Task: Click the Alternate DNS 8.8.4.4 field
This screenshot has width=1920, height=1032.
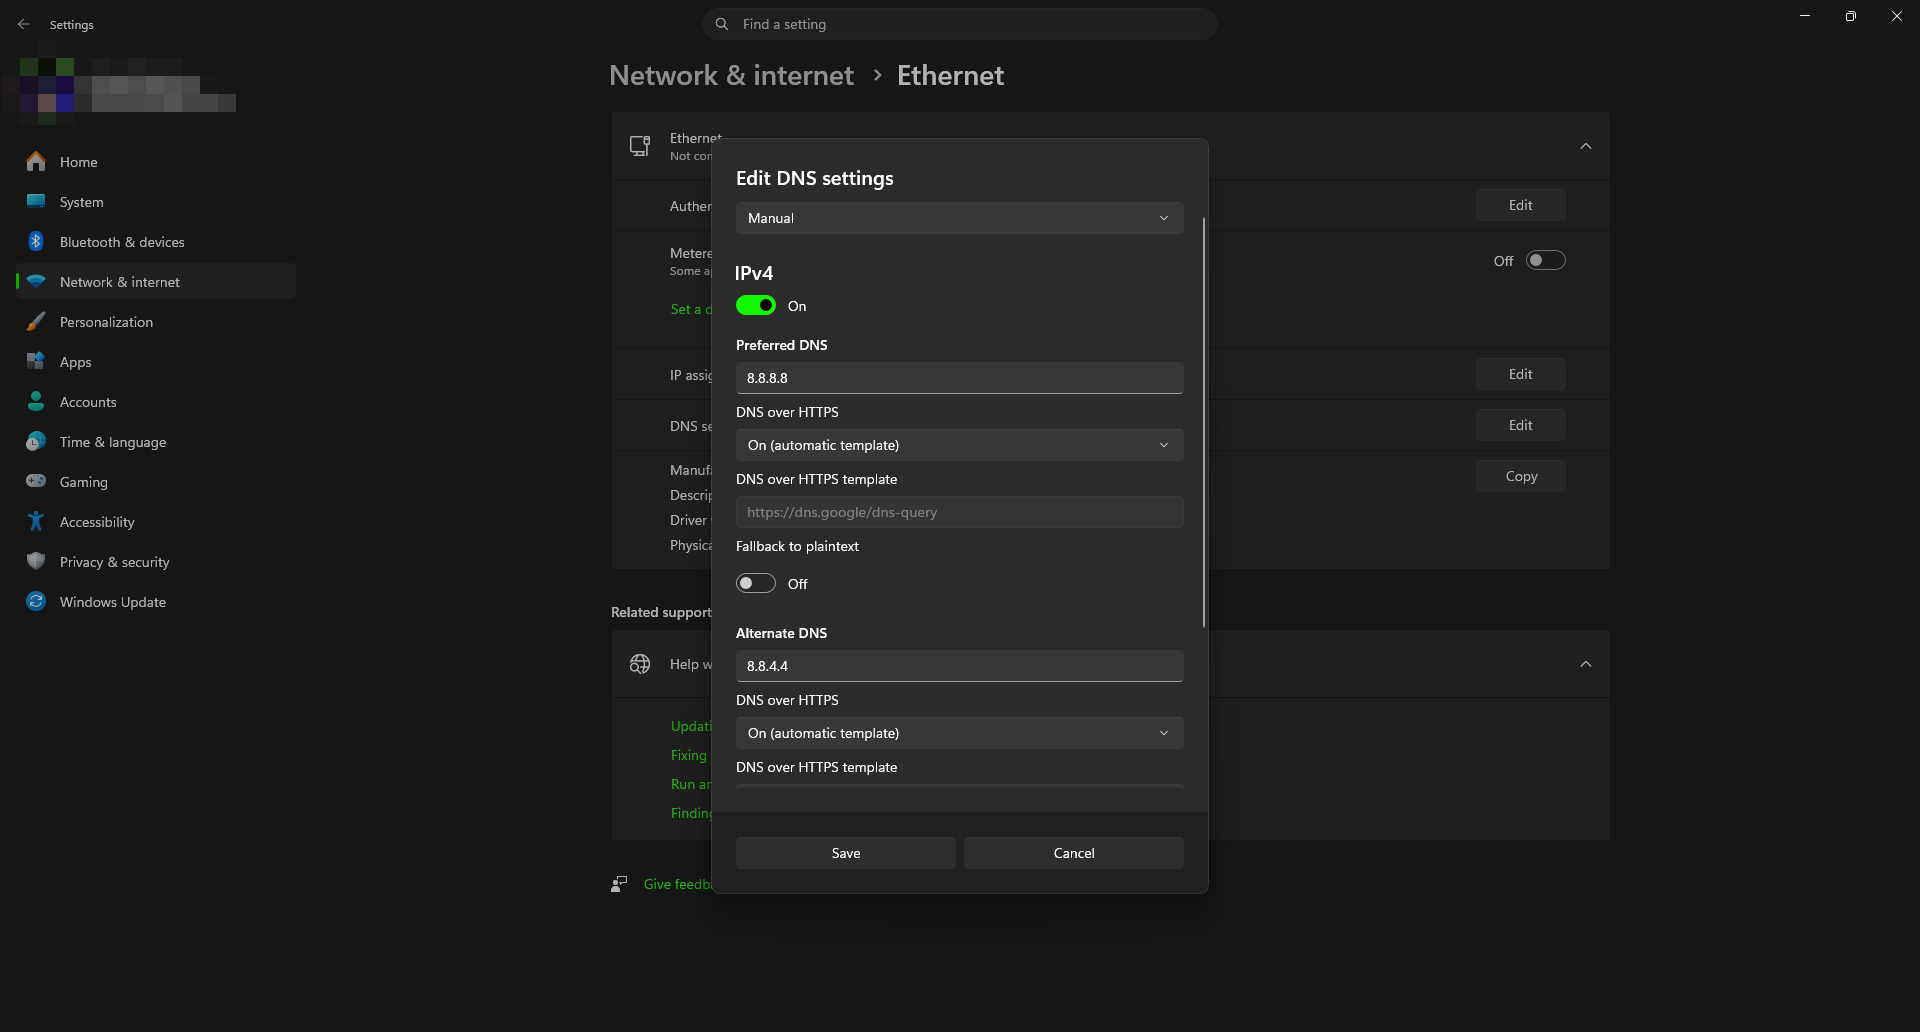Action: point(960,666)
